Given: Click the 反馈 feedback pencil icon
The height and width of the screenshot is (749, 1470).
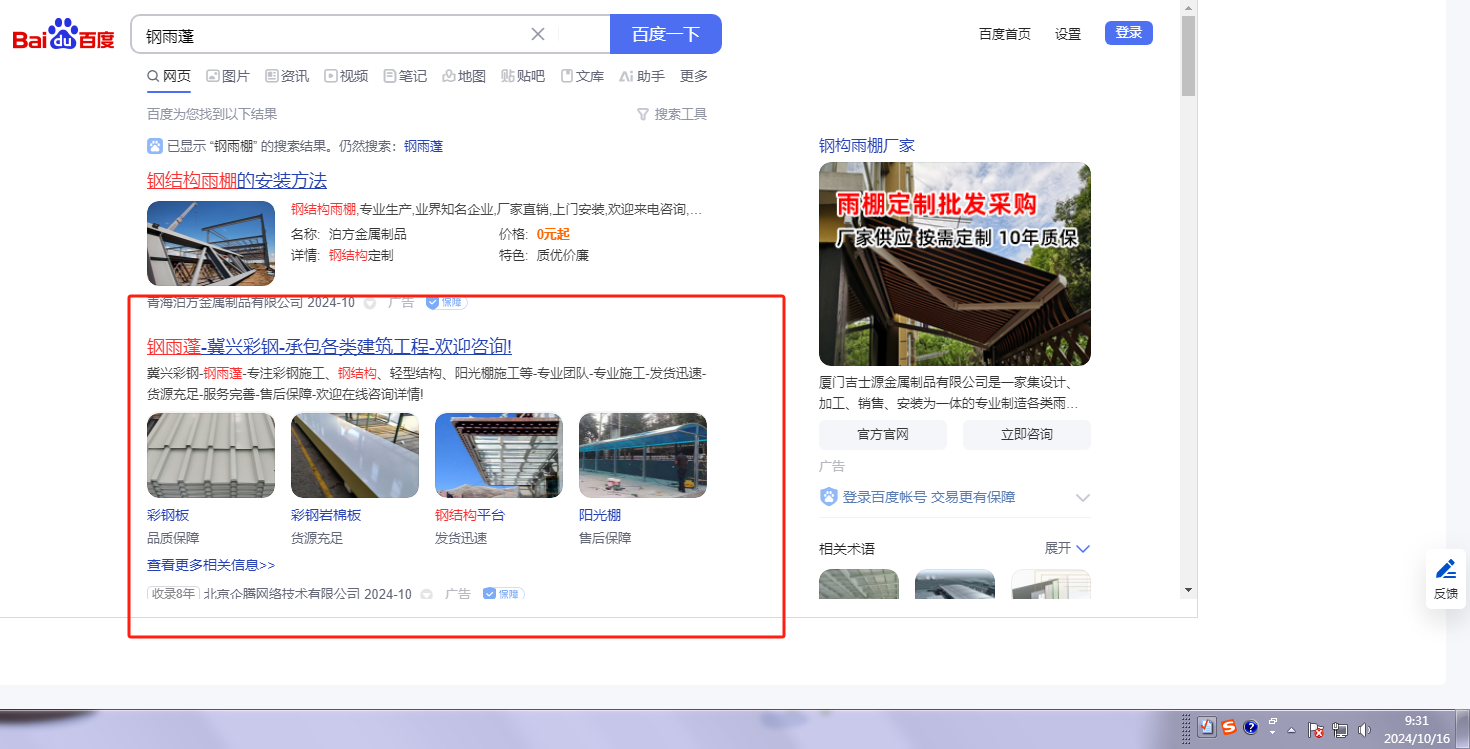Looking at the screenshot, I should 1446,570.
